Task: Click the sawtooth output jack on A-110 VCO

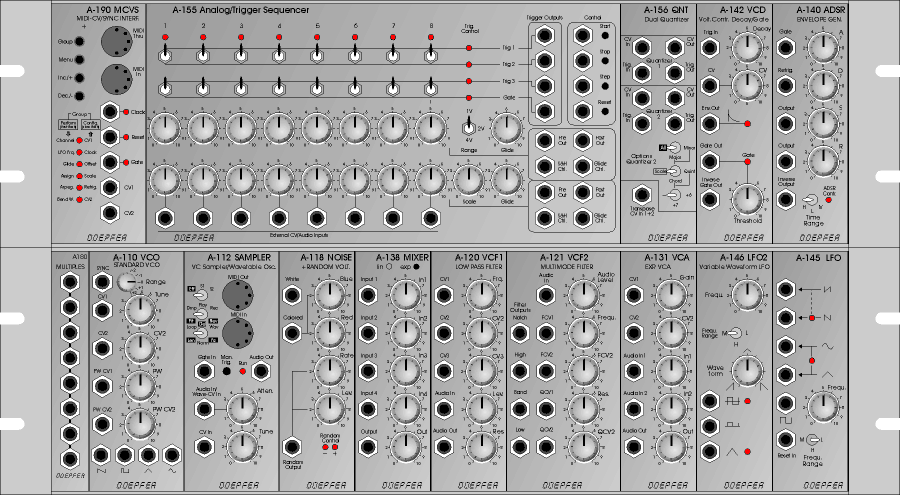Action: 101,455
